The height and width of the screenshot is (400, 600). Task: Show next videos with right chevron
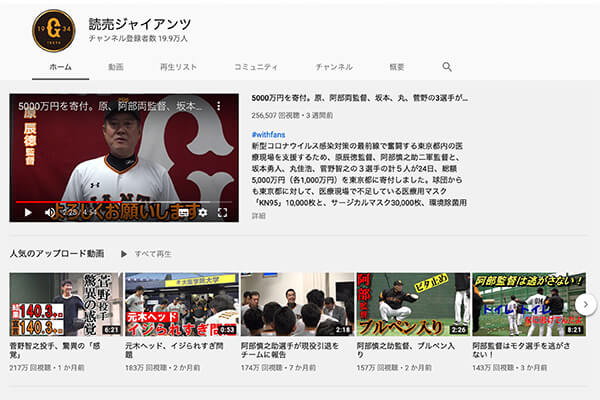(585, 304)
